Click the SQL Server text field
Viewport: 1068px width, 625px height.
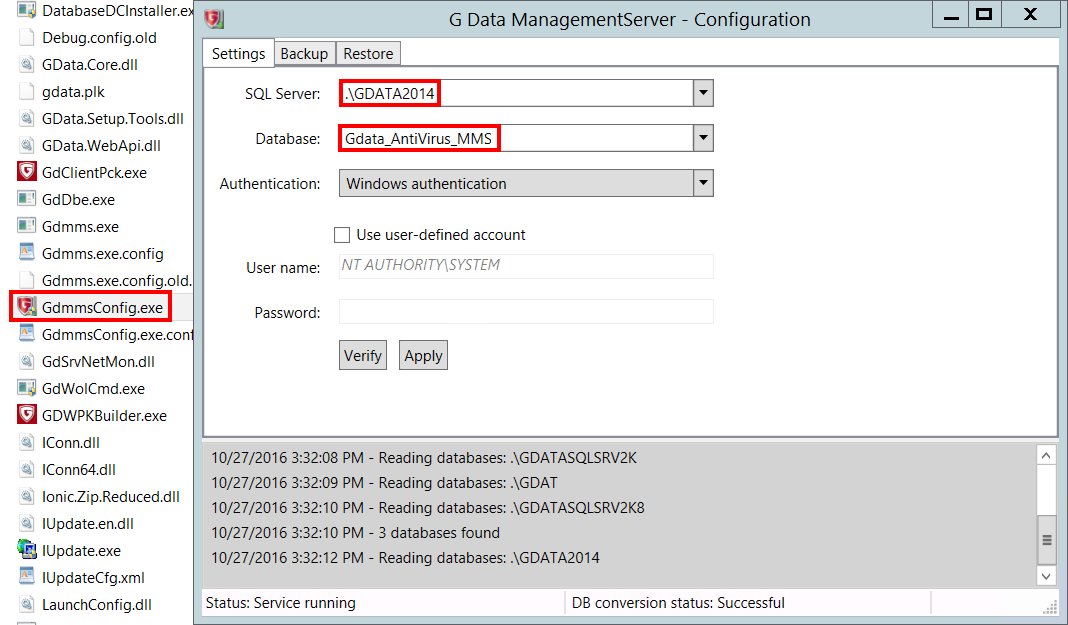pyautogui.click(x=516, y=93)
